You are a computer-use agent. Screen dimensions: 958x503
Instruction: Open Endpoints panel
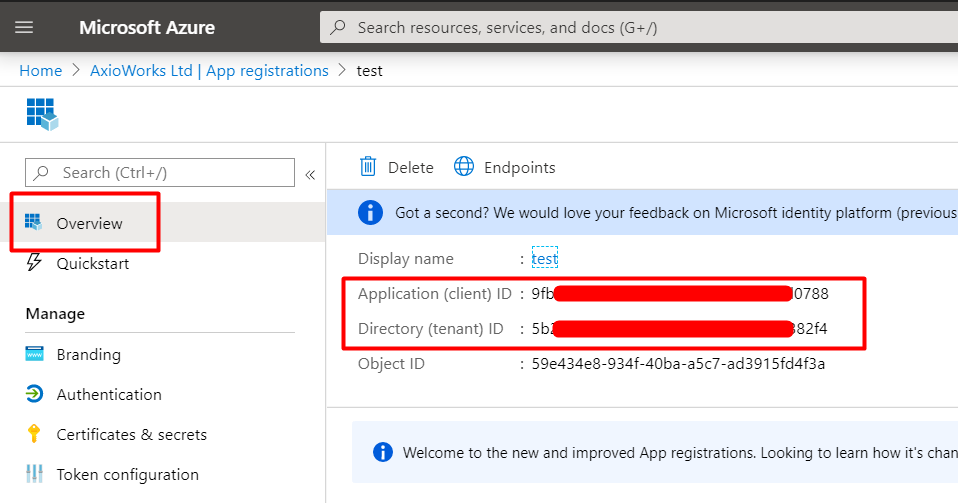pyautogui.click(x=505, y=167)
